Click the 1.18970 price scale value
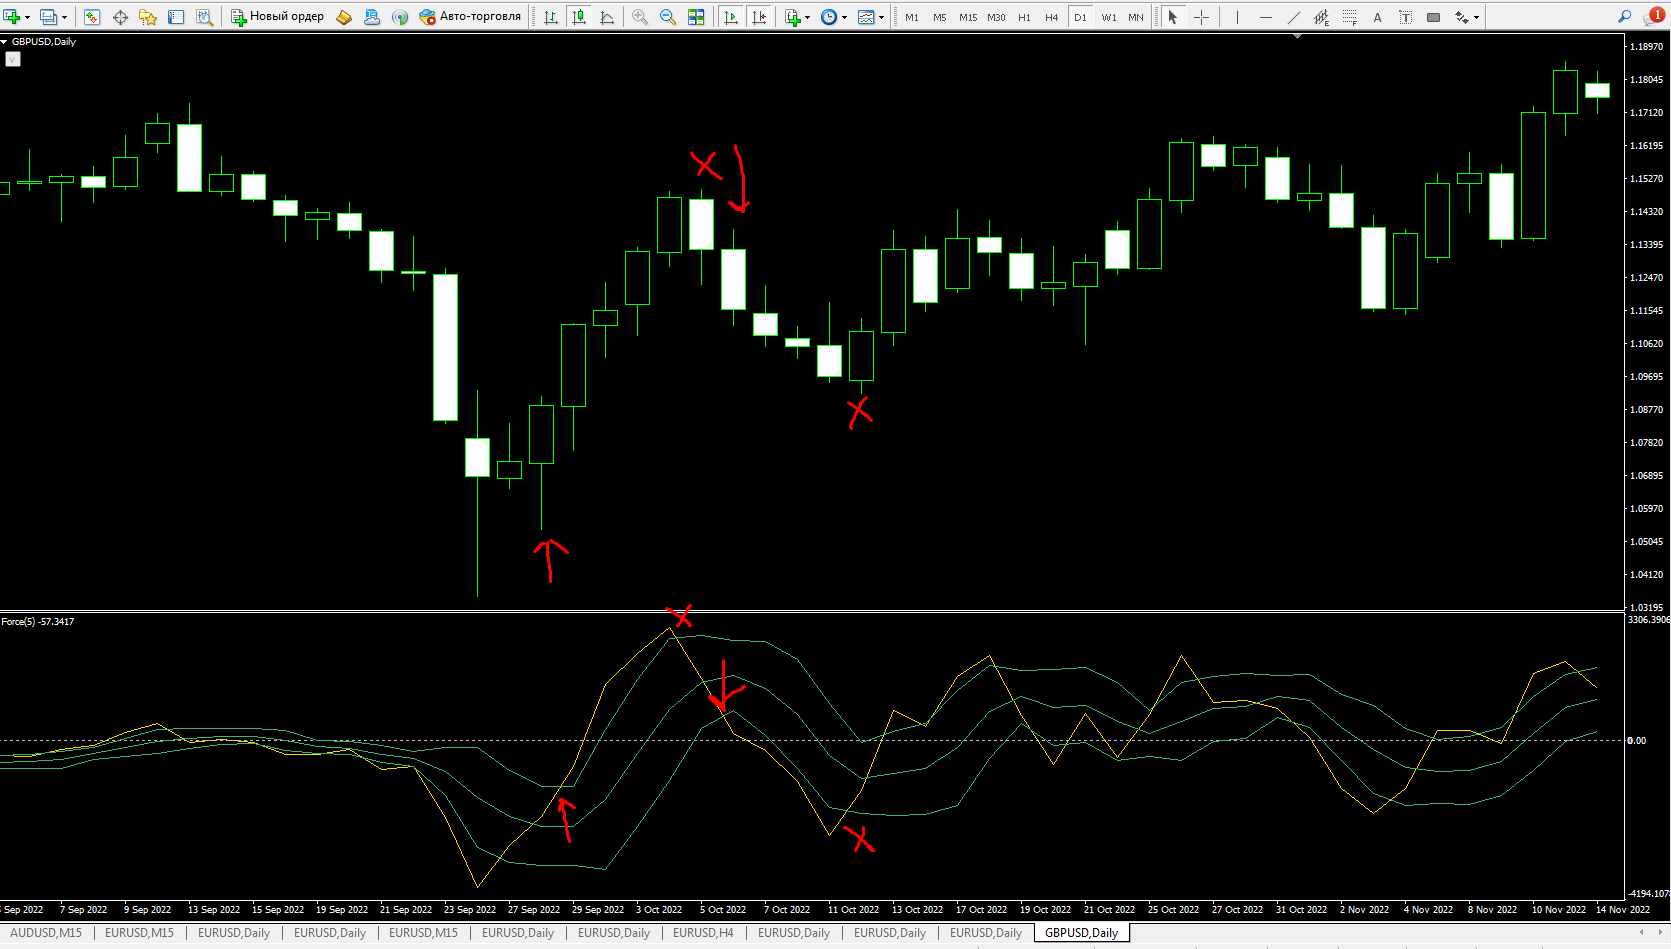Screen dimensions: 1671x949 tap(1646, 46)
